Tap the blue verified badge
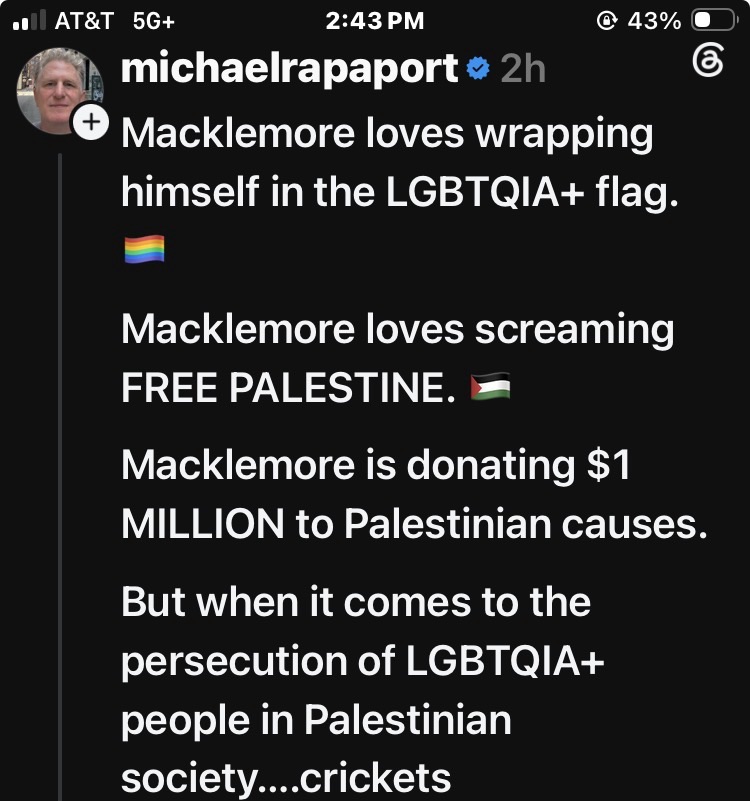This screenshot has width=750, height=801. click(479, 69)
